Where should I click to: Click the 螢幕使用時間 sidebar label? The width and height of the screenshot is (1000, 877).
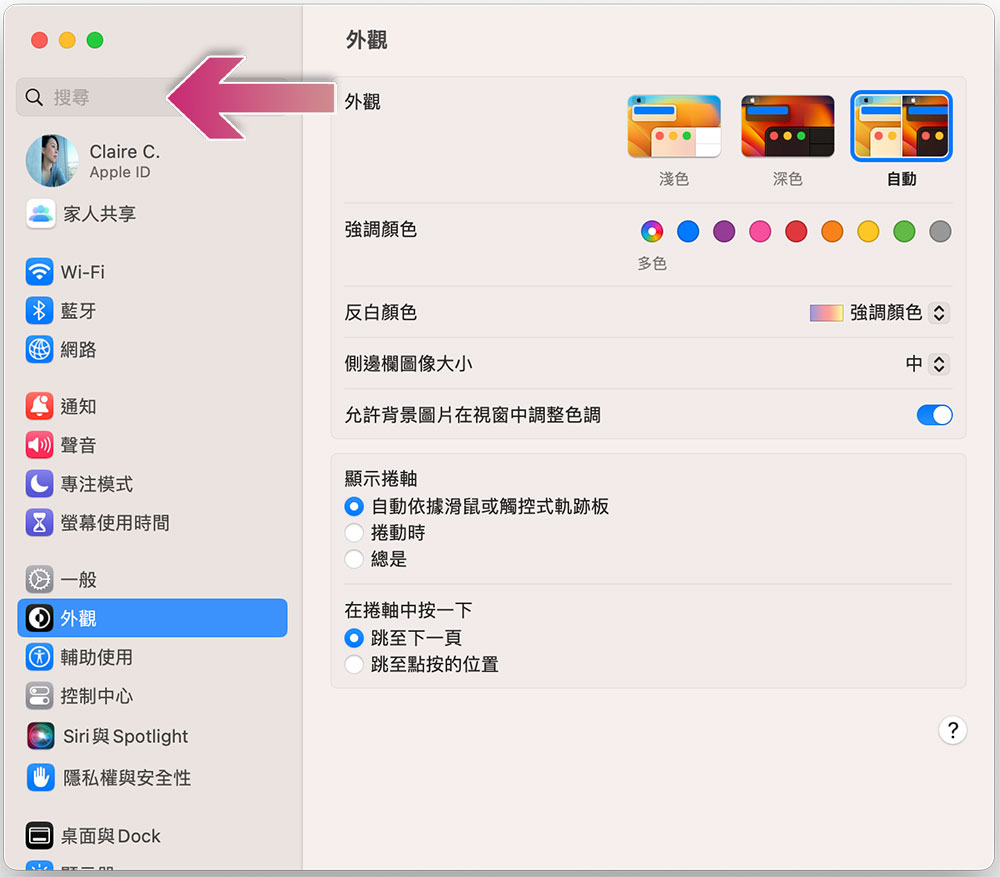115,523
